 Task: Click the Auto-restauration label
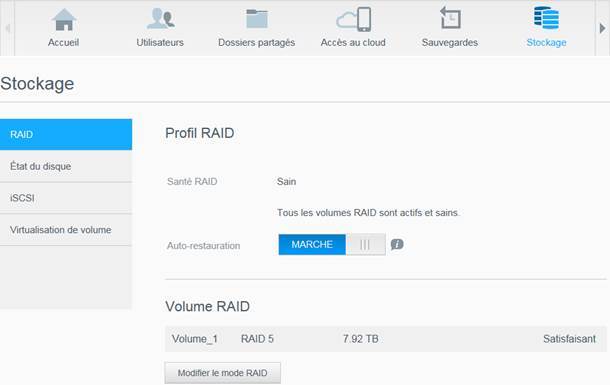(203, 246)
